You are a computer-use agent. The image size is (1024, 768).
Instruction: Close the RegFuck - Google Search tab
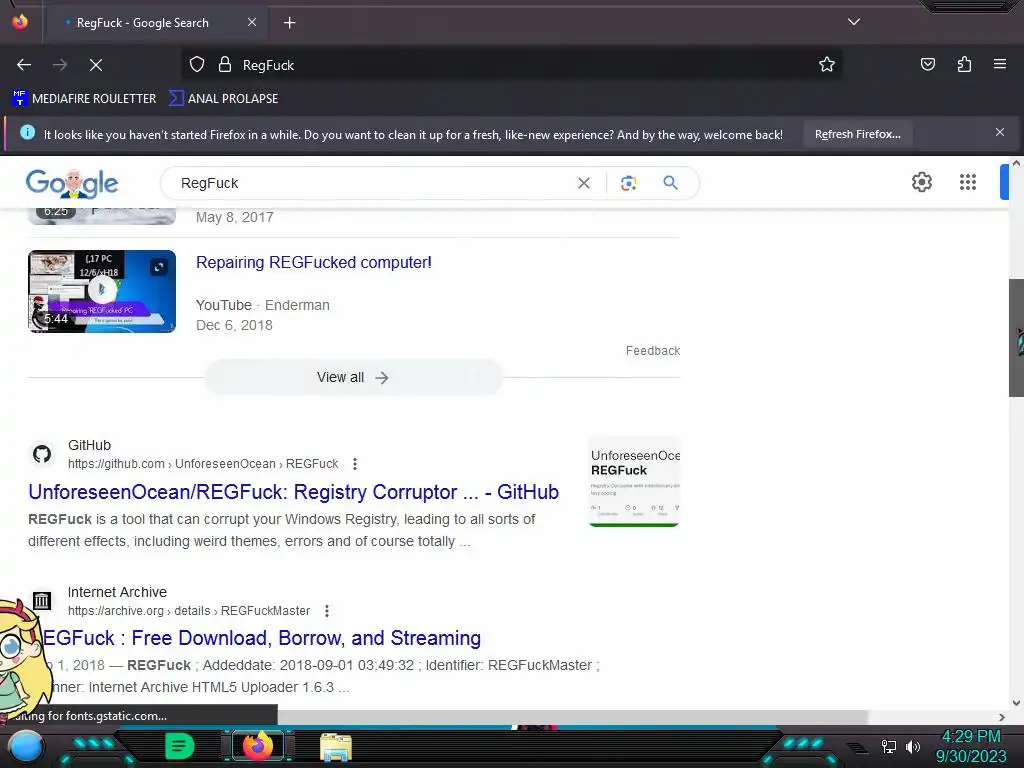click(x=252, y=22)
